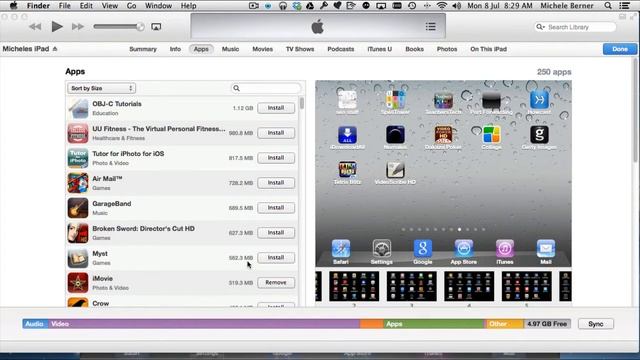Open the Finder menu in menu bar
The width and height of the screenshot is (640, 360).
[x=38, y=6]
